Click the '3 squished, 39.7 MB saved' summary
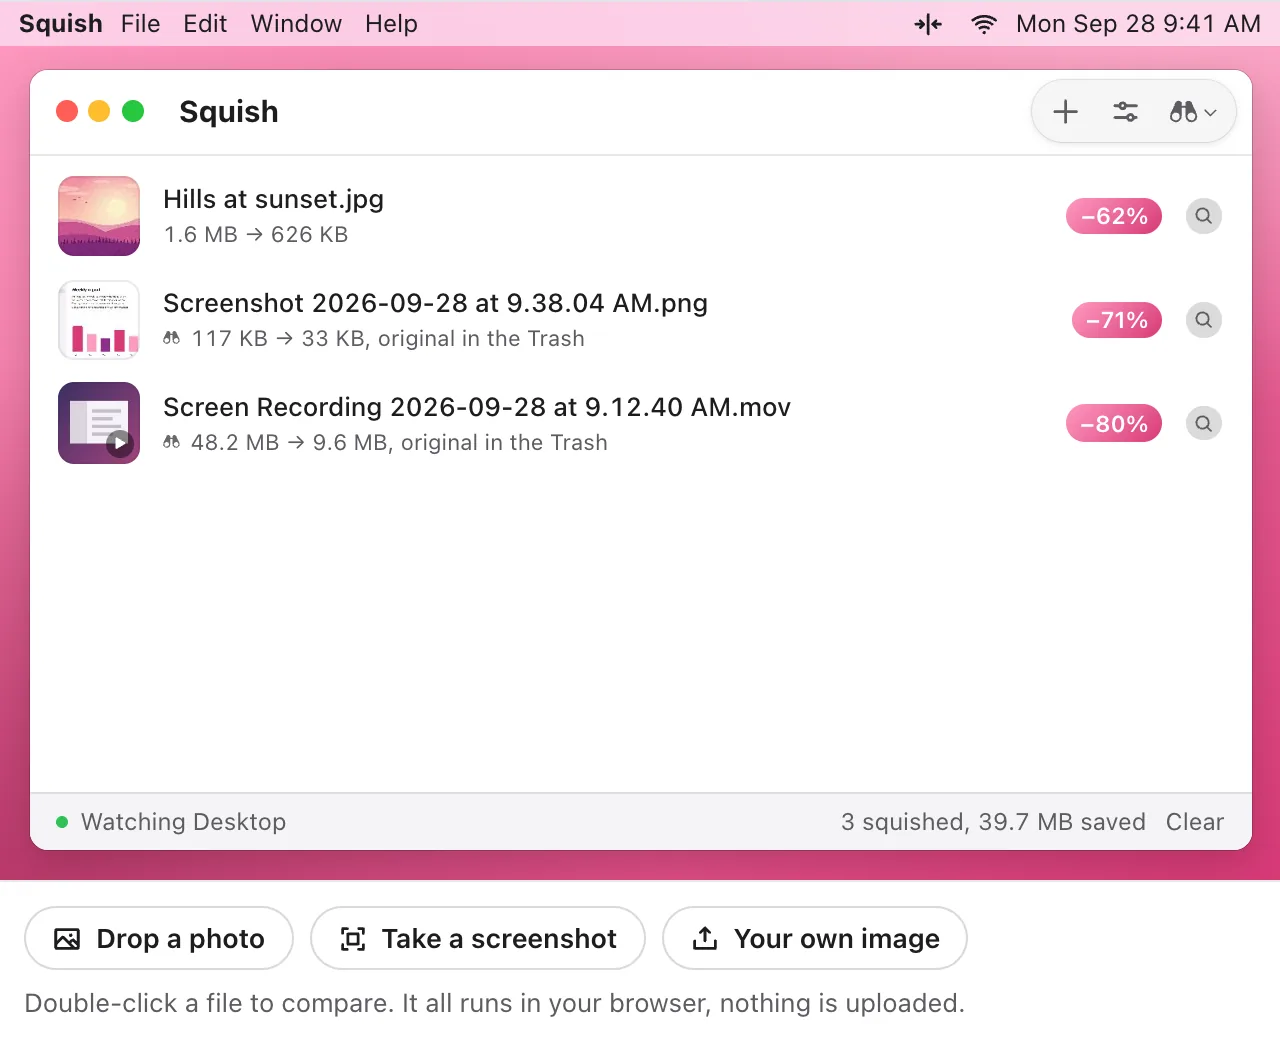This screenshot has width=1280, height=1046. tap(993, 822)
